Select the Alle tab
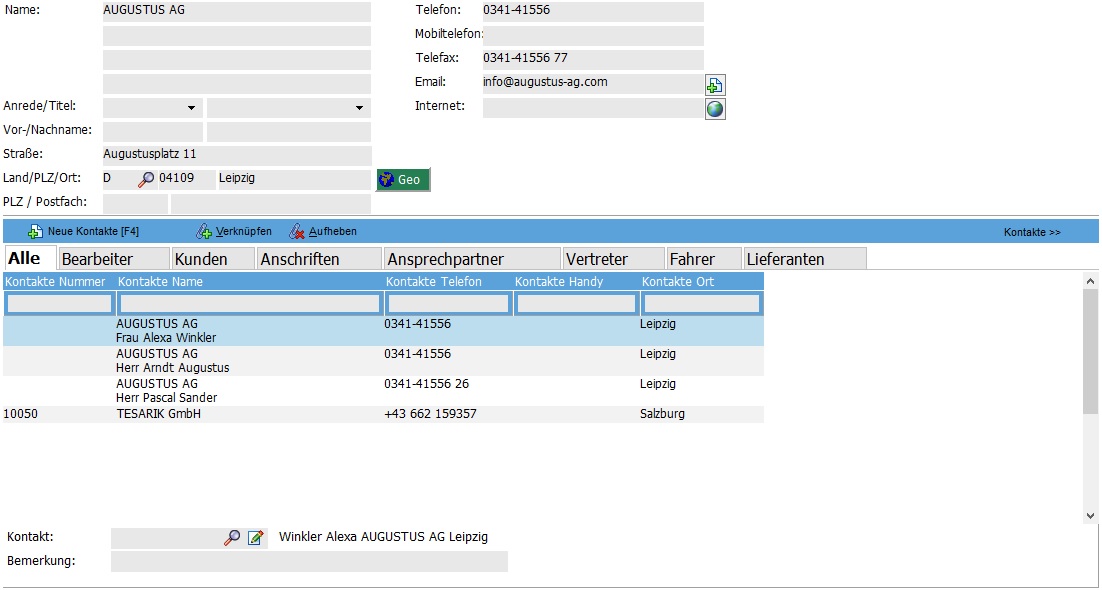The height and width of the screenshot is (590, 1102). coord(30,258)
